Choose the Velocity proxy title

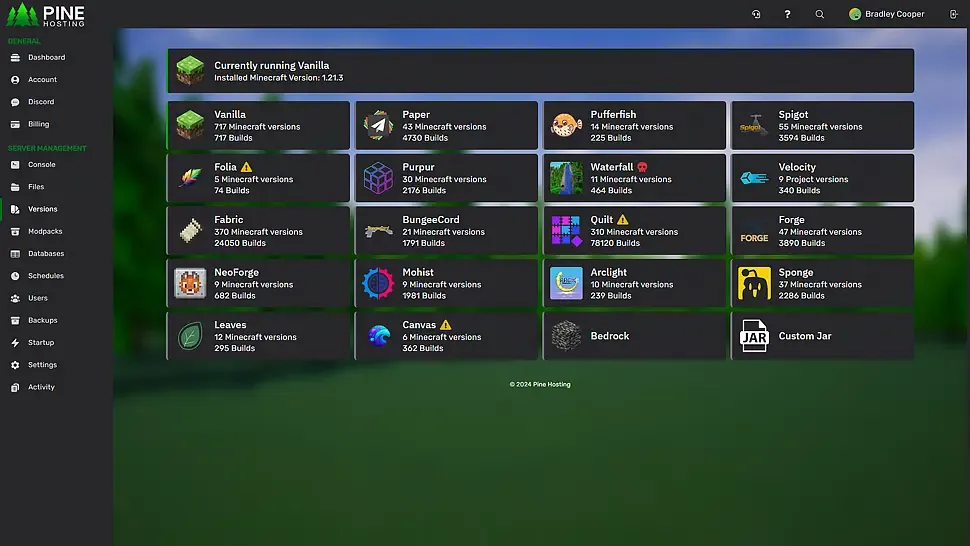[x=797, y=167]
